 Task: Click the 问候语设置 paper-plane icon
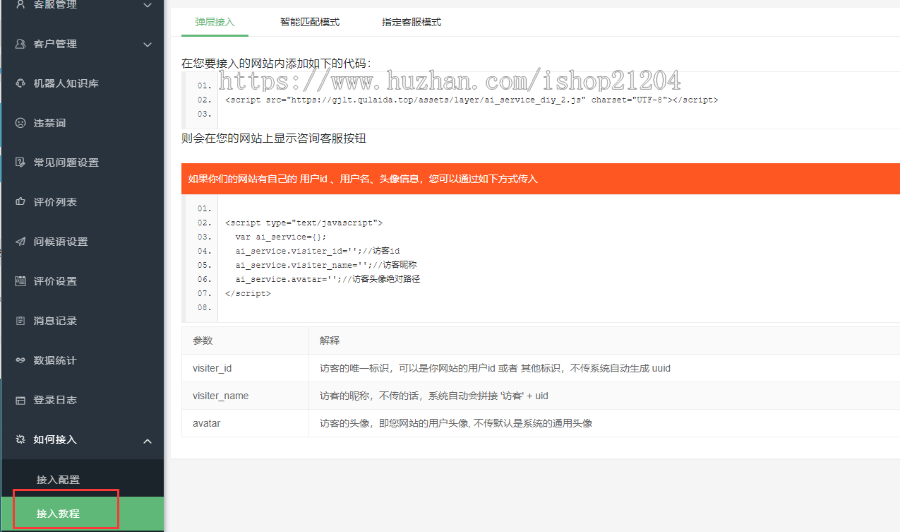tap(20, 242)
